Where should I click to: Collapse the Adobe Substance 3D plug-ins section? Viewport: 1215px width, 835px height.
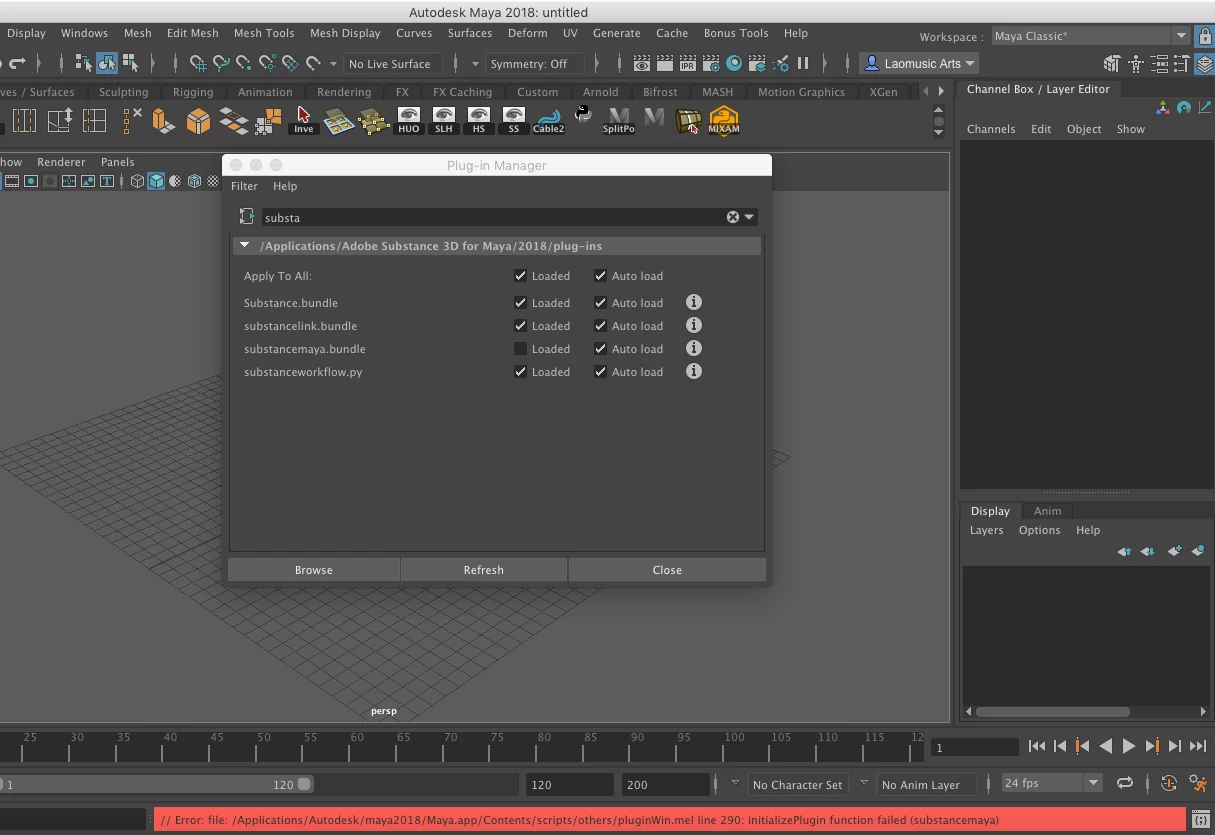tap(245, 245)
